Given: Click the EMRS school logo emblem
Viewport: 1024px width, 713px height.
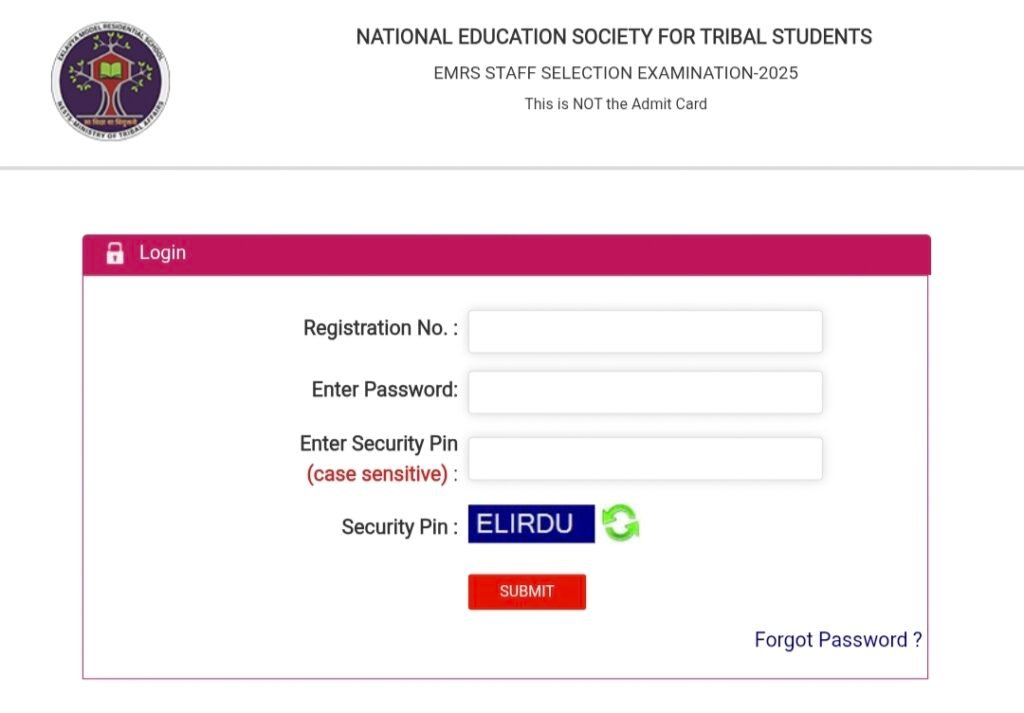Looking at the screenshot, I should coord(110,81).
